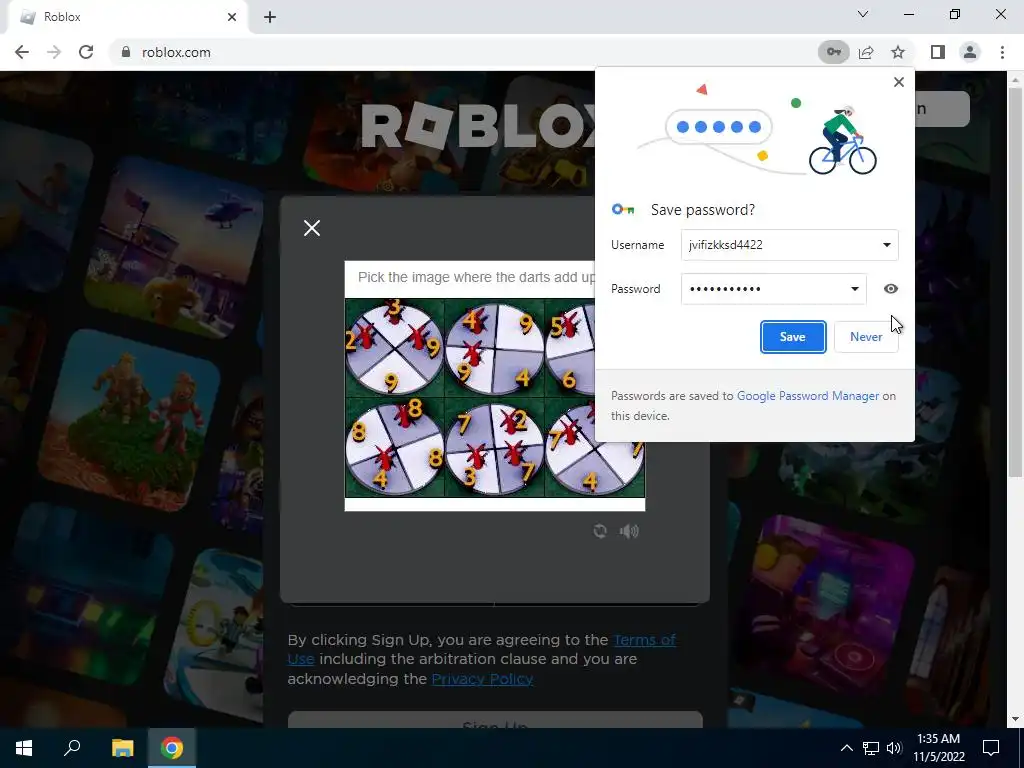Share this page icon in the address bar
This screenshot has height=768, width=1024.
866,52
